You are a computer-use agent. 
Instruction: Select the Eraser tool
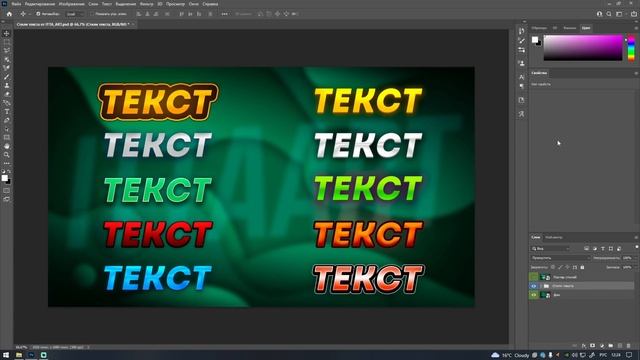click(7, 94)
